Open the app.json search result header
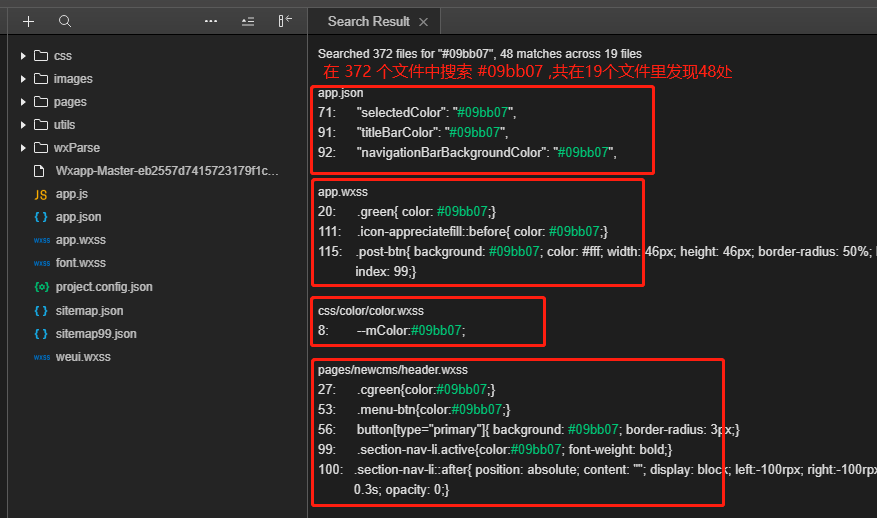This screenshot has height=518, width=877. [x=341, y=93]
